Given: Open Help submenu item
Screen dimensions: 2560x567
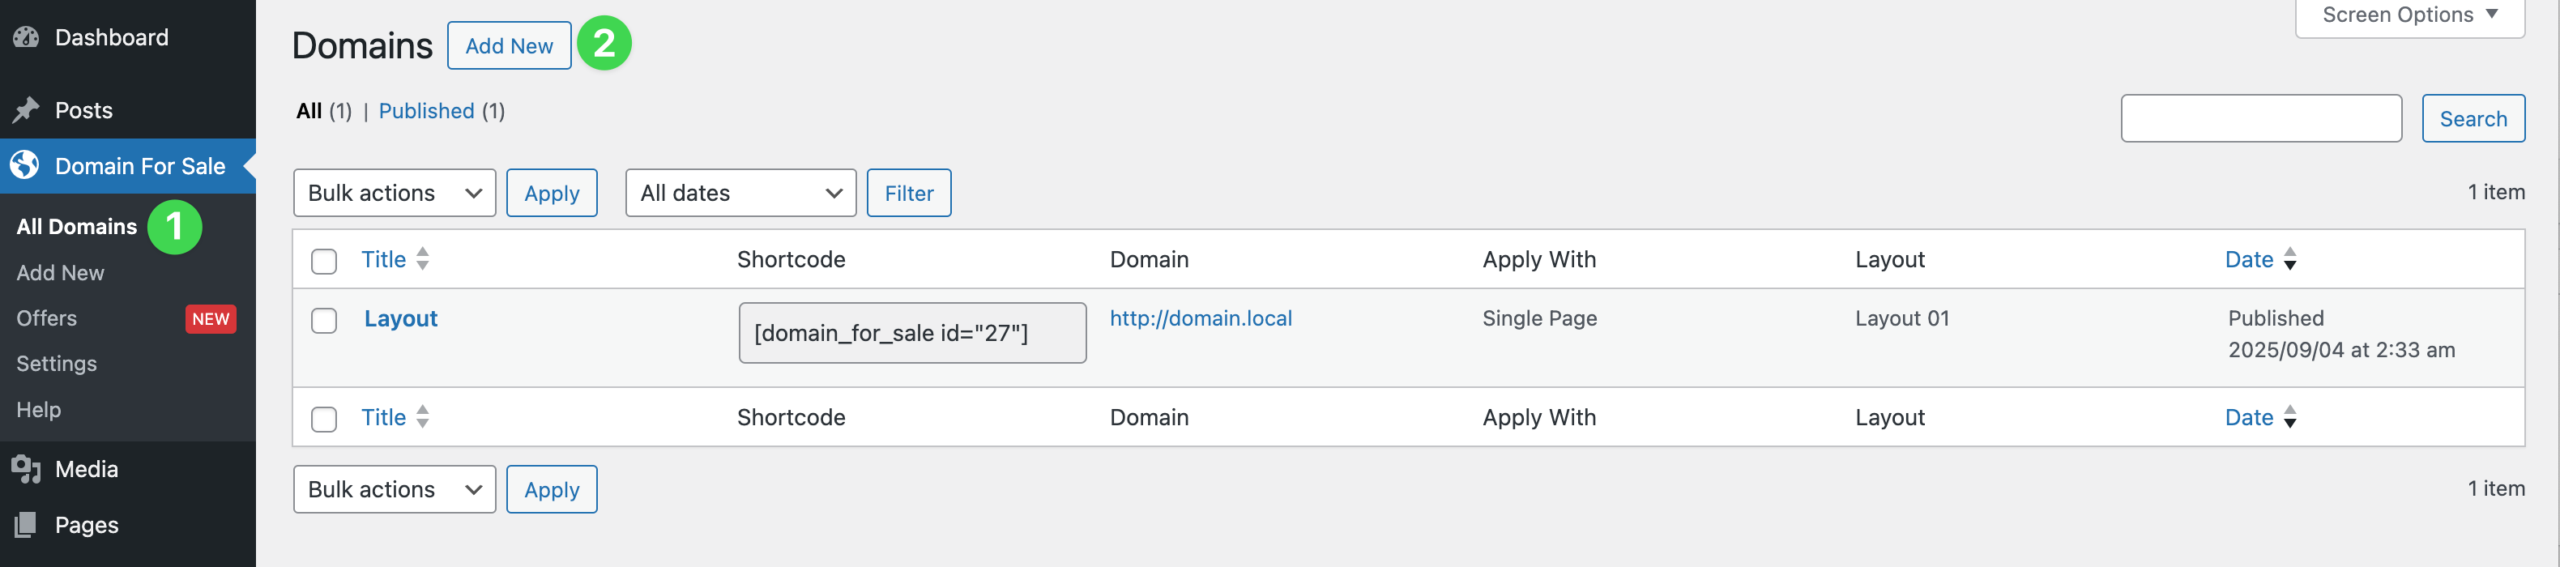Looking at the screenshot, I should 39,410.
